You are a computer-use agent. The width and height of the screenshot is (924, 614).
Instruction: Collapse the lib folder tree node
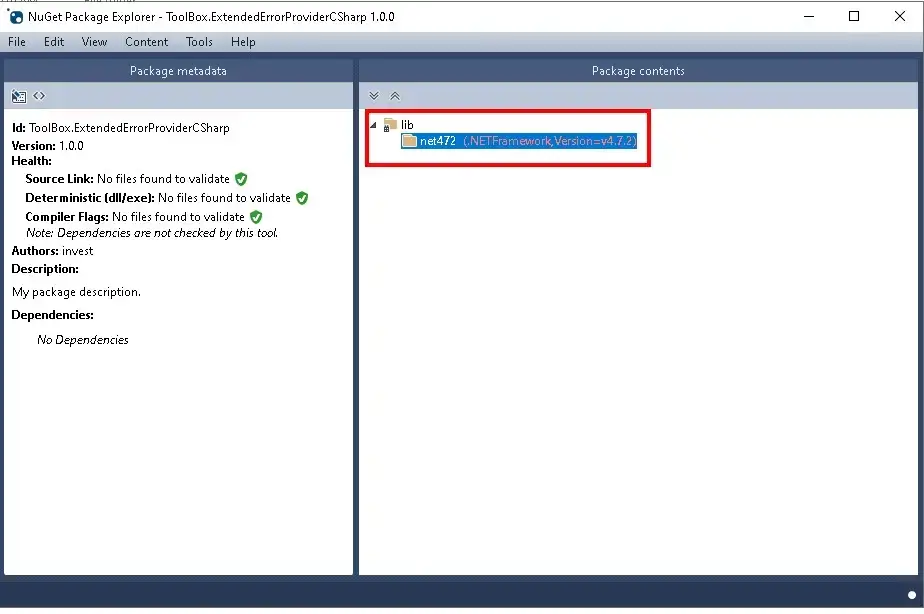point(373,125)
